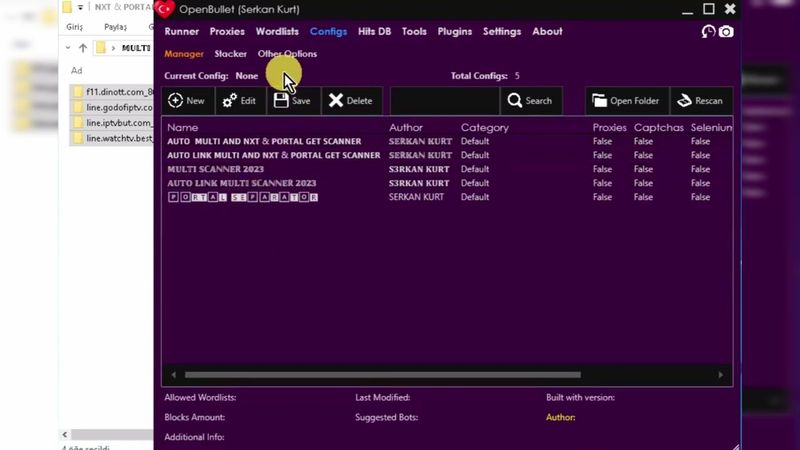Click the config list scroll right arrow
This screenshot has height=450, width=800.
(720, 374)
